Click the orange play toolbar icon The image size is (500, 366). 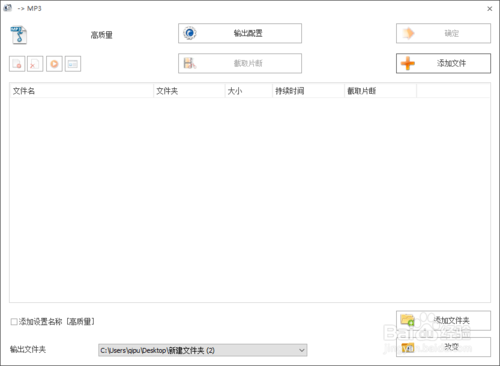point(54,64)
